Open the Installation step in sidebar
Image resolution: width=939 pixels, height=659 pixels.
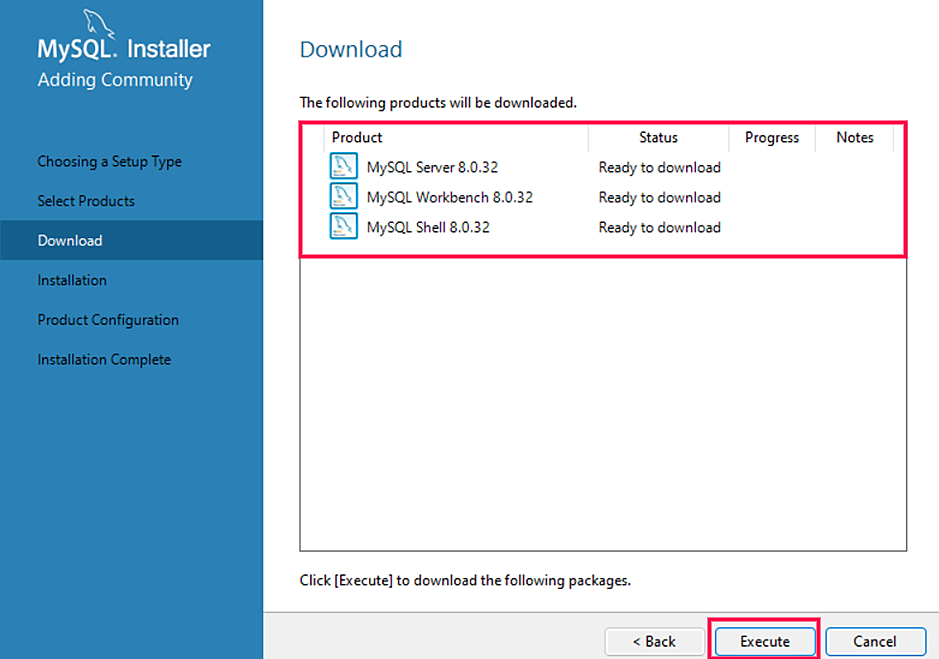click(x=72, y=280)
